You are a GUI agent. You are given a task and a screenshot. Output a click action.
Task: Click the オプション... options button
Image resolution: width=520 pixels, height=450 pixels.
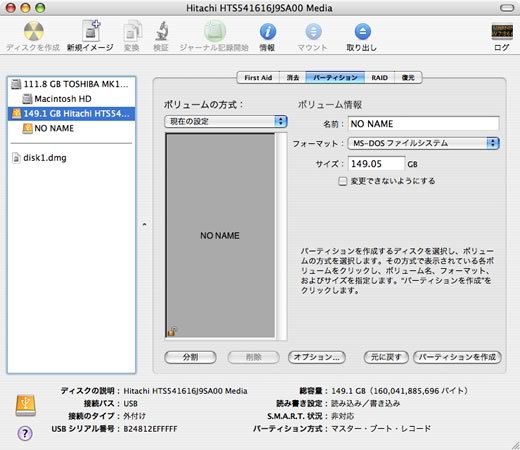click(x=317, y=357)
